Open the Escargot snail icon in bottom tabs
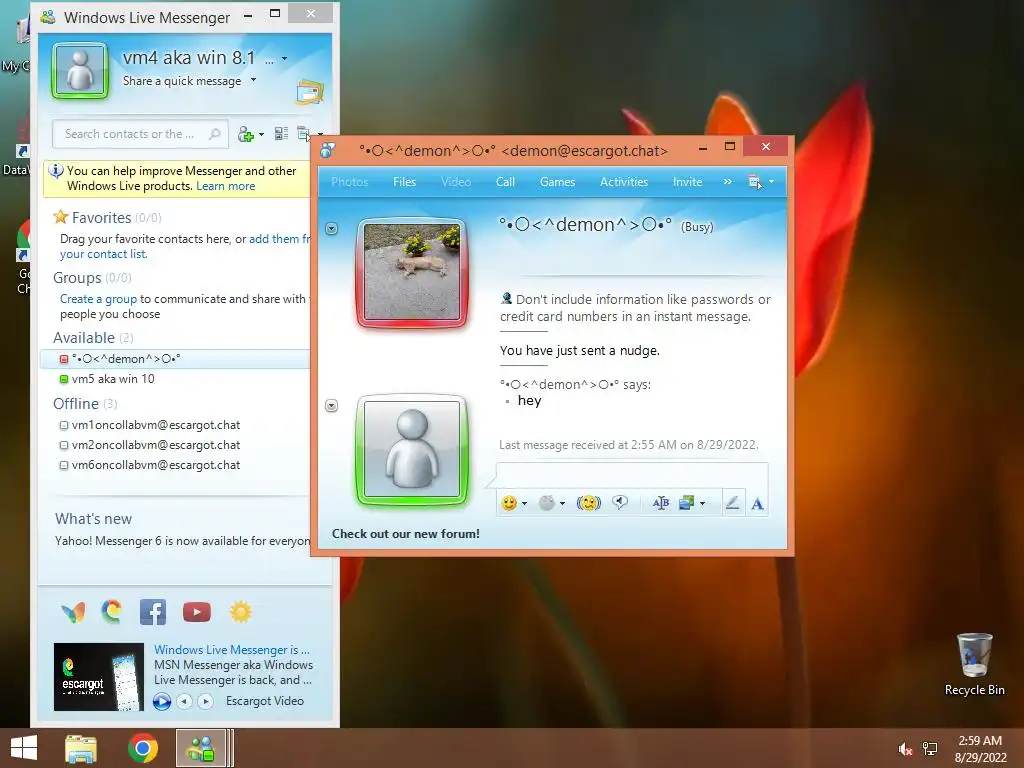This screenshot has height=768, width=1024. click(x=112, y=611)
